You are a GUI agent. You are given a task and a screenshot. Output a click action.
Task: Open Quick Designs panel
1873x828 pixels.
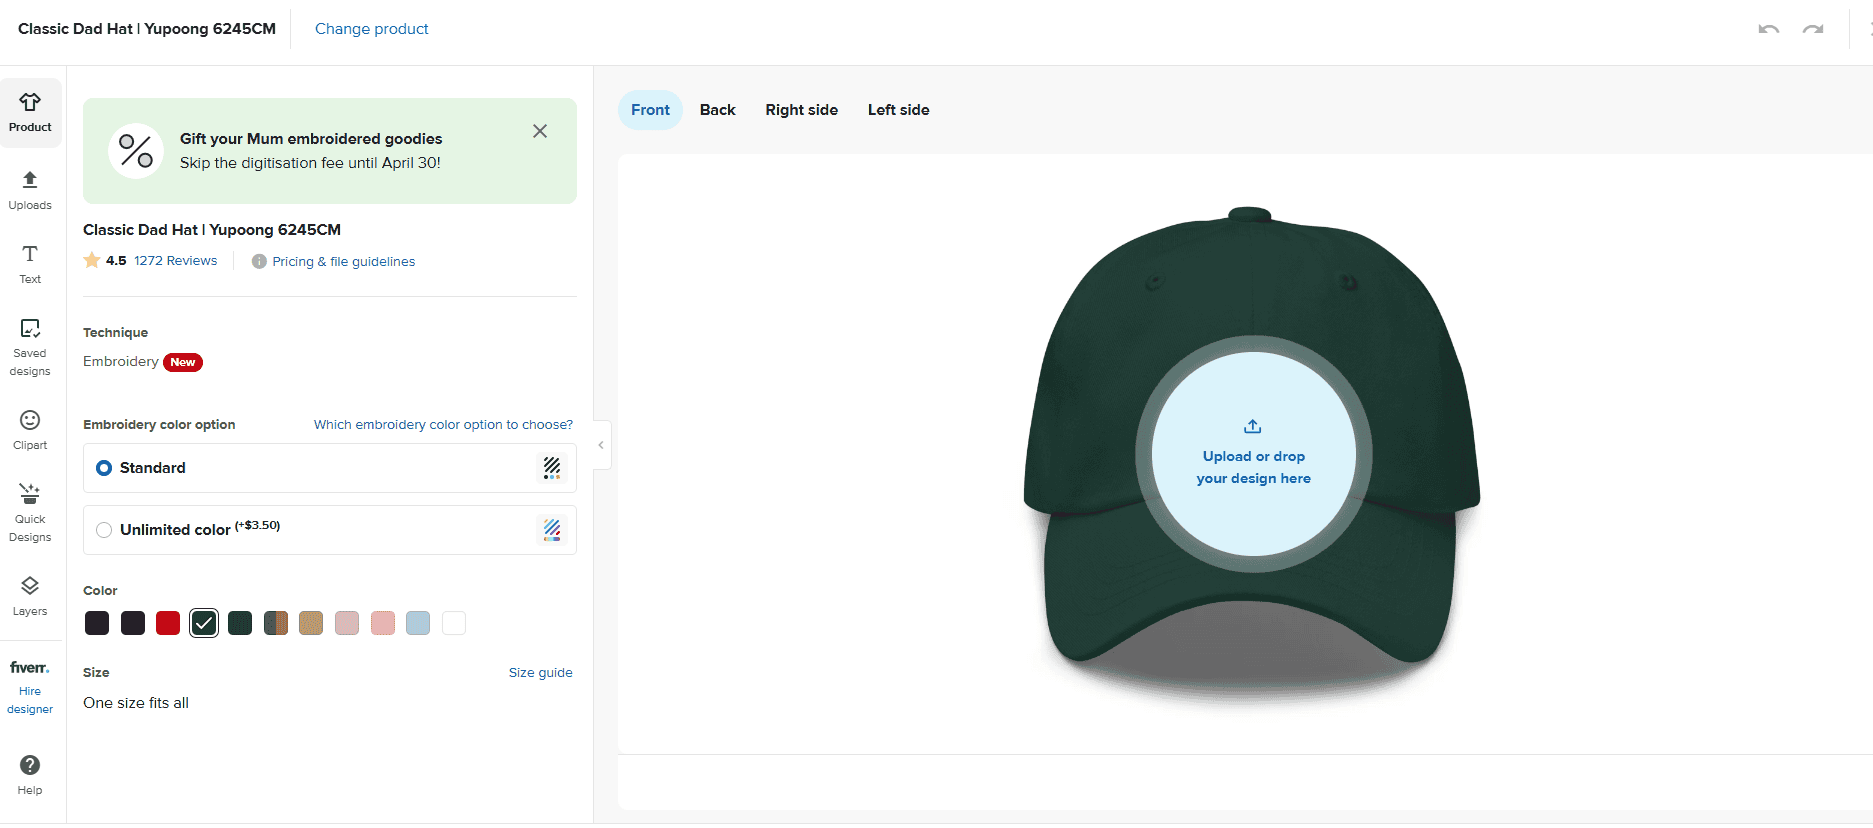coord(30,512)
